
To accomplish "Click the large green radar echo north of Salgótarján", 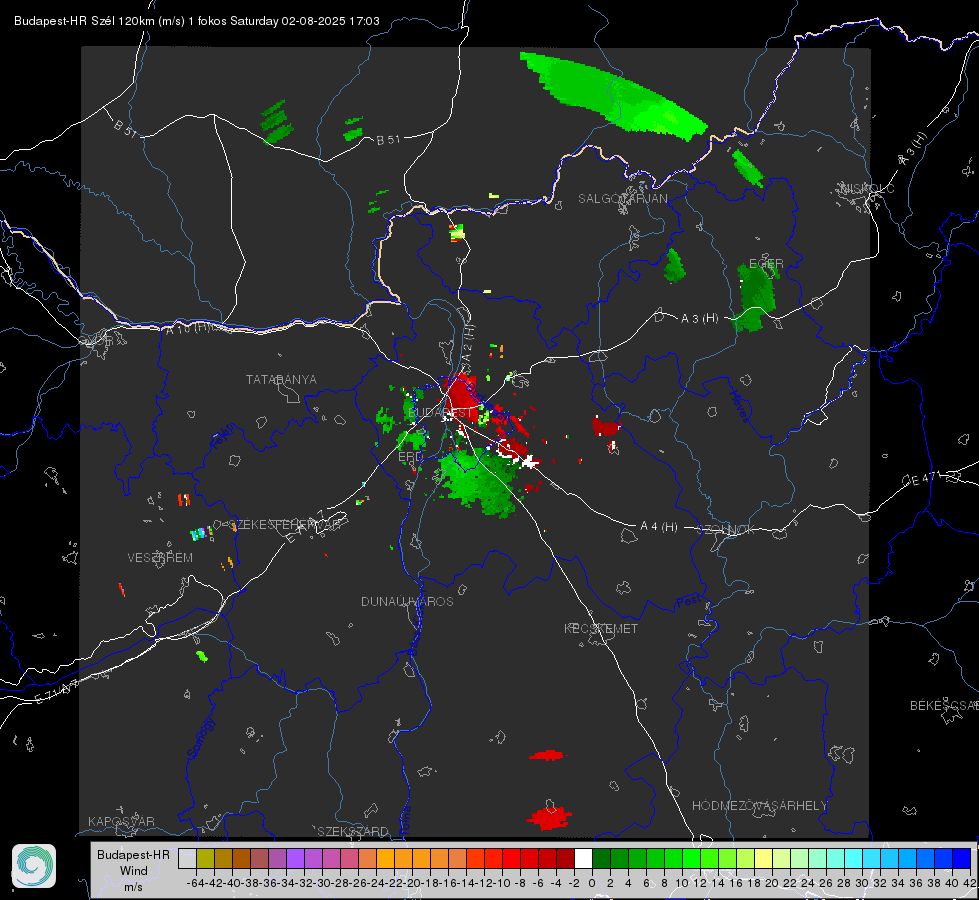I will tap(615, 96).
